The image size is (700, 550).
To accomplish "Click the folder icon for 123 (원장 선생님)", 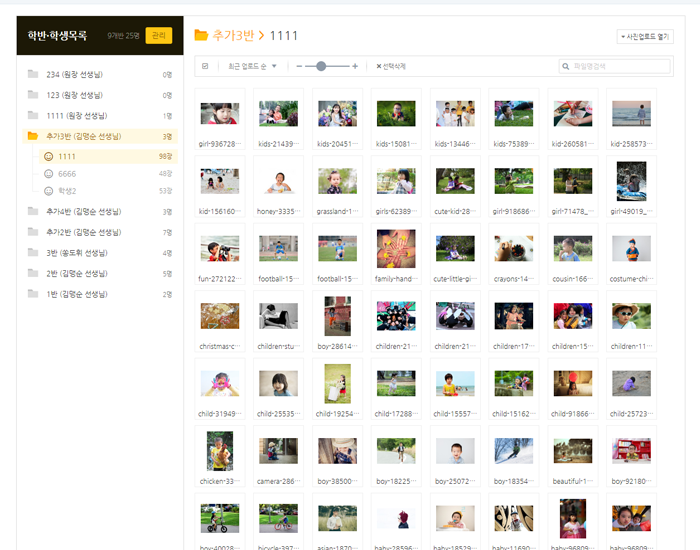I will [x=33, y=95].
